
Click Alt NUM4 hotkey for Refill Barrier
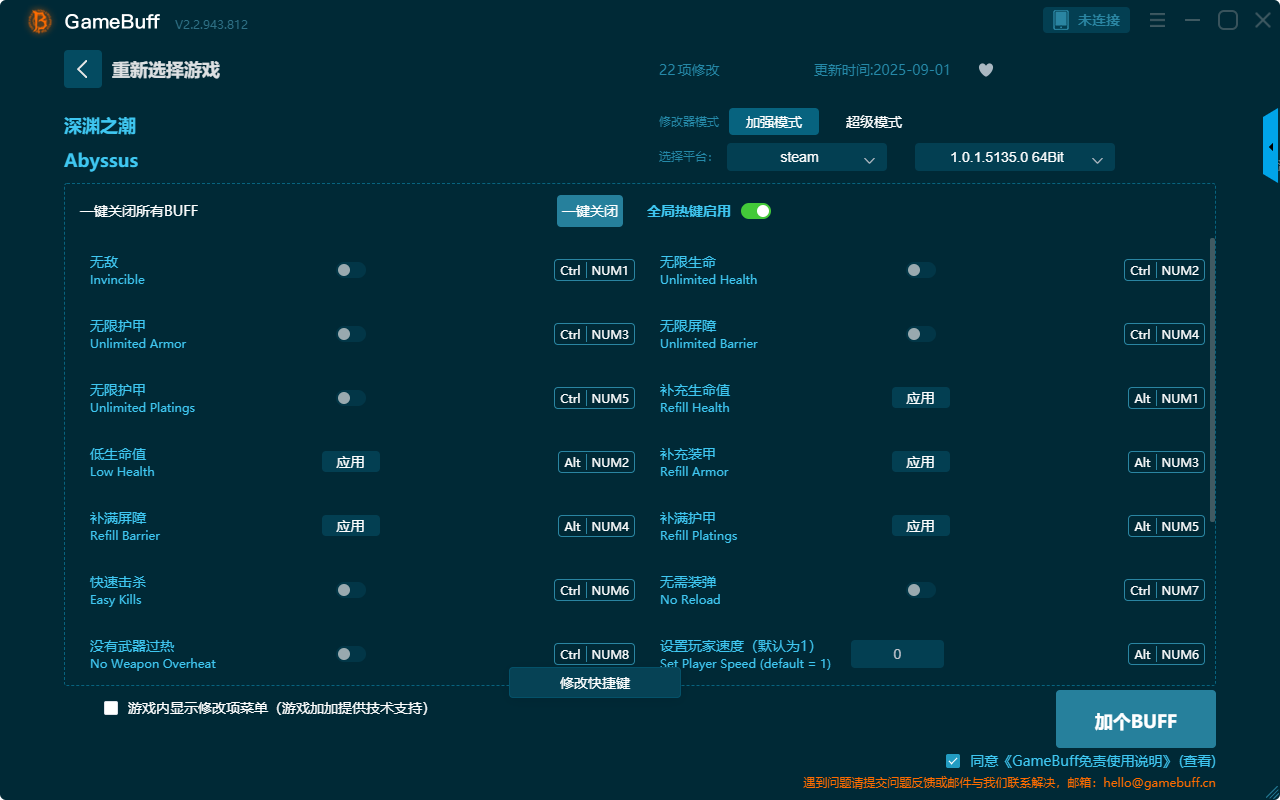point(597,526)
